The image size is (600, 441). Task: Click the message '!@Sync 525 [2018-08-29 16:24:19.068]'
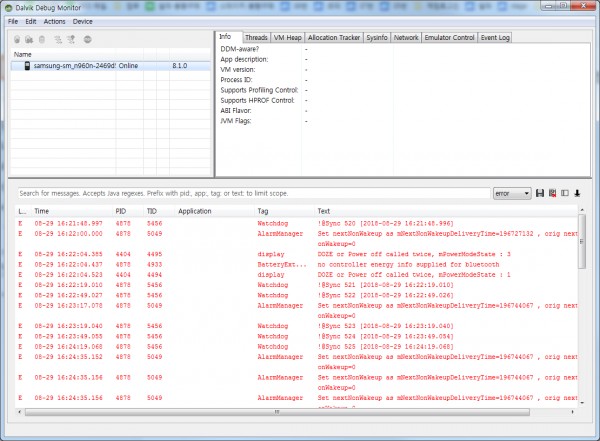(x=385, y=347)
